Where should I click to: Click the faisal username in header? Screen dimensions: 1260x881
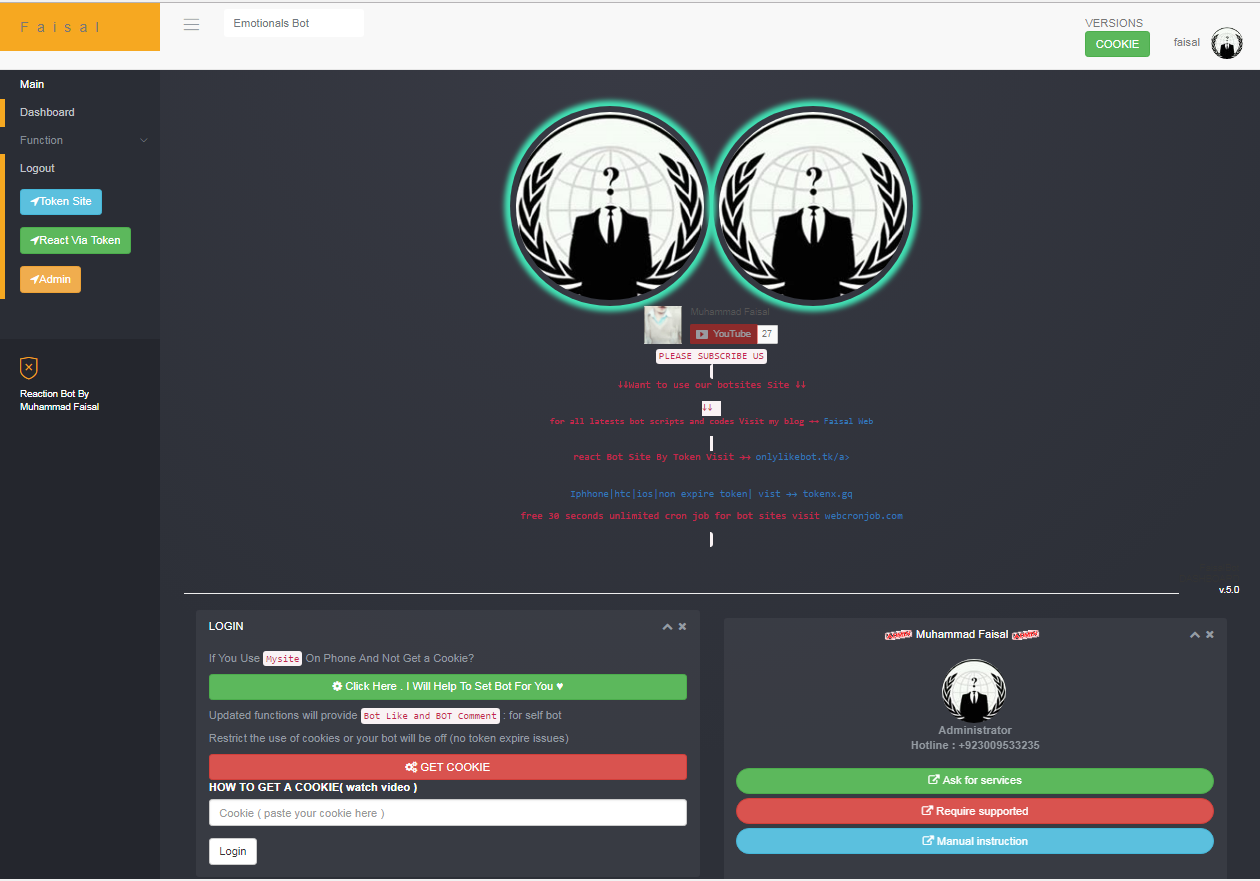coord(1187,42)
